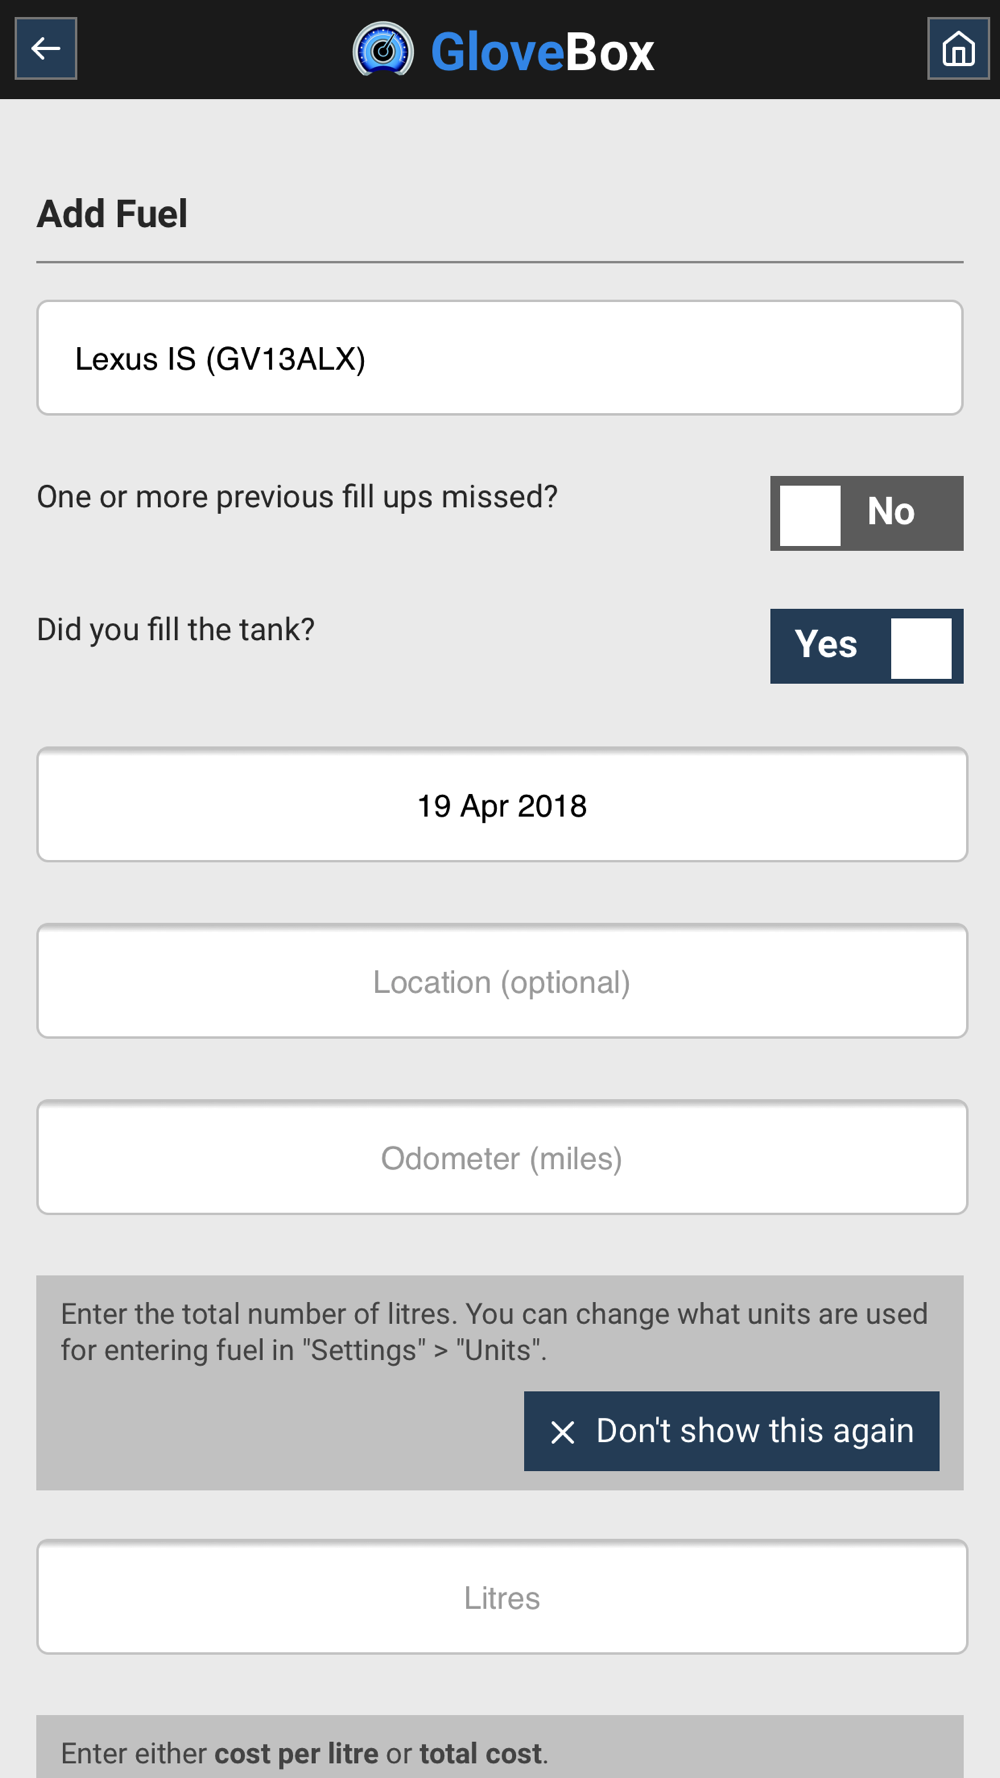Viewport: 1000px width, 1778px height.
Task: Dismiss the hint with Don't show this again
Action: (x=731, y=1431)
